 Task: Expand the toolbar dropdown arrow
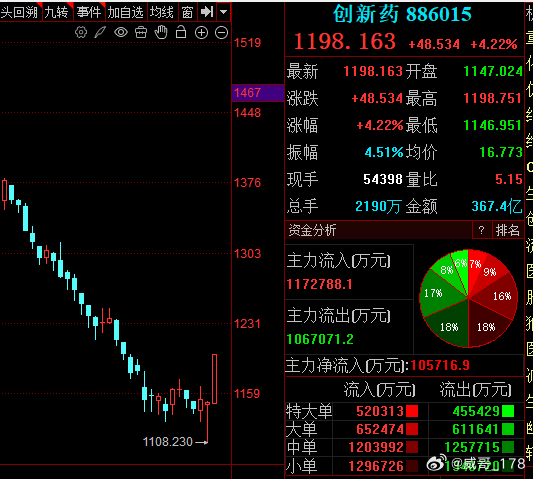(x=223, y=12)
